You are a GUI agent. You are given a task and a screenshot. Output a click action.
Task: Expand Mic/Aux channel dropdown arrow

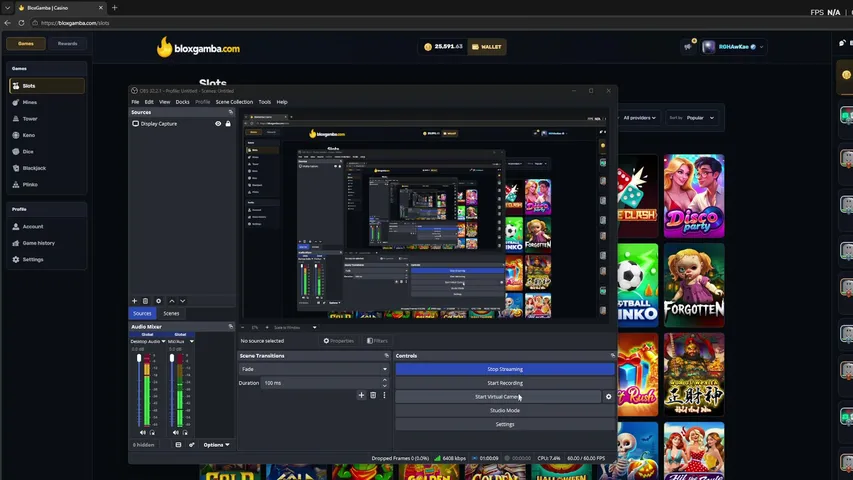pos(191,341)
